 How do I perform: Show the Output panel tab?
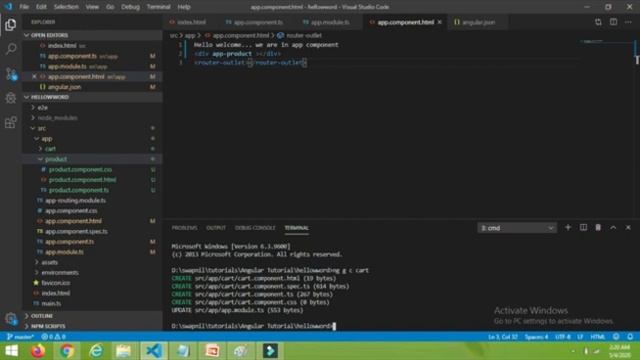click(216, 228)
